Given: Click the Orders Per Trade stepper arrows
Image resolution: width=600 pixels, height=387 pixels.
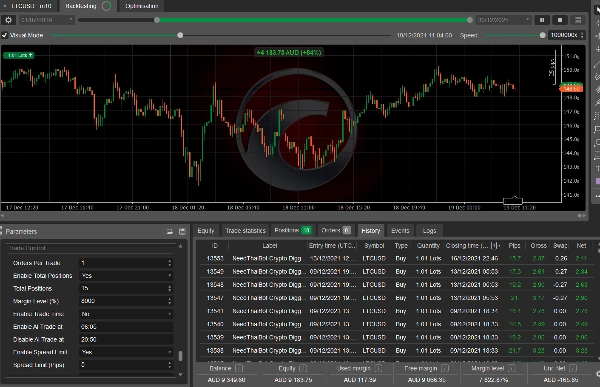Looking at the screenshot, I should 170,263.
